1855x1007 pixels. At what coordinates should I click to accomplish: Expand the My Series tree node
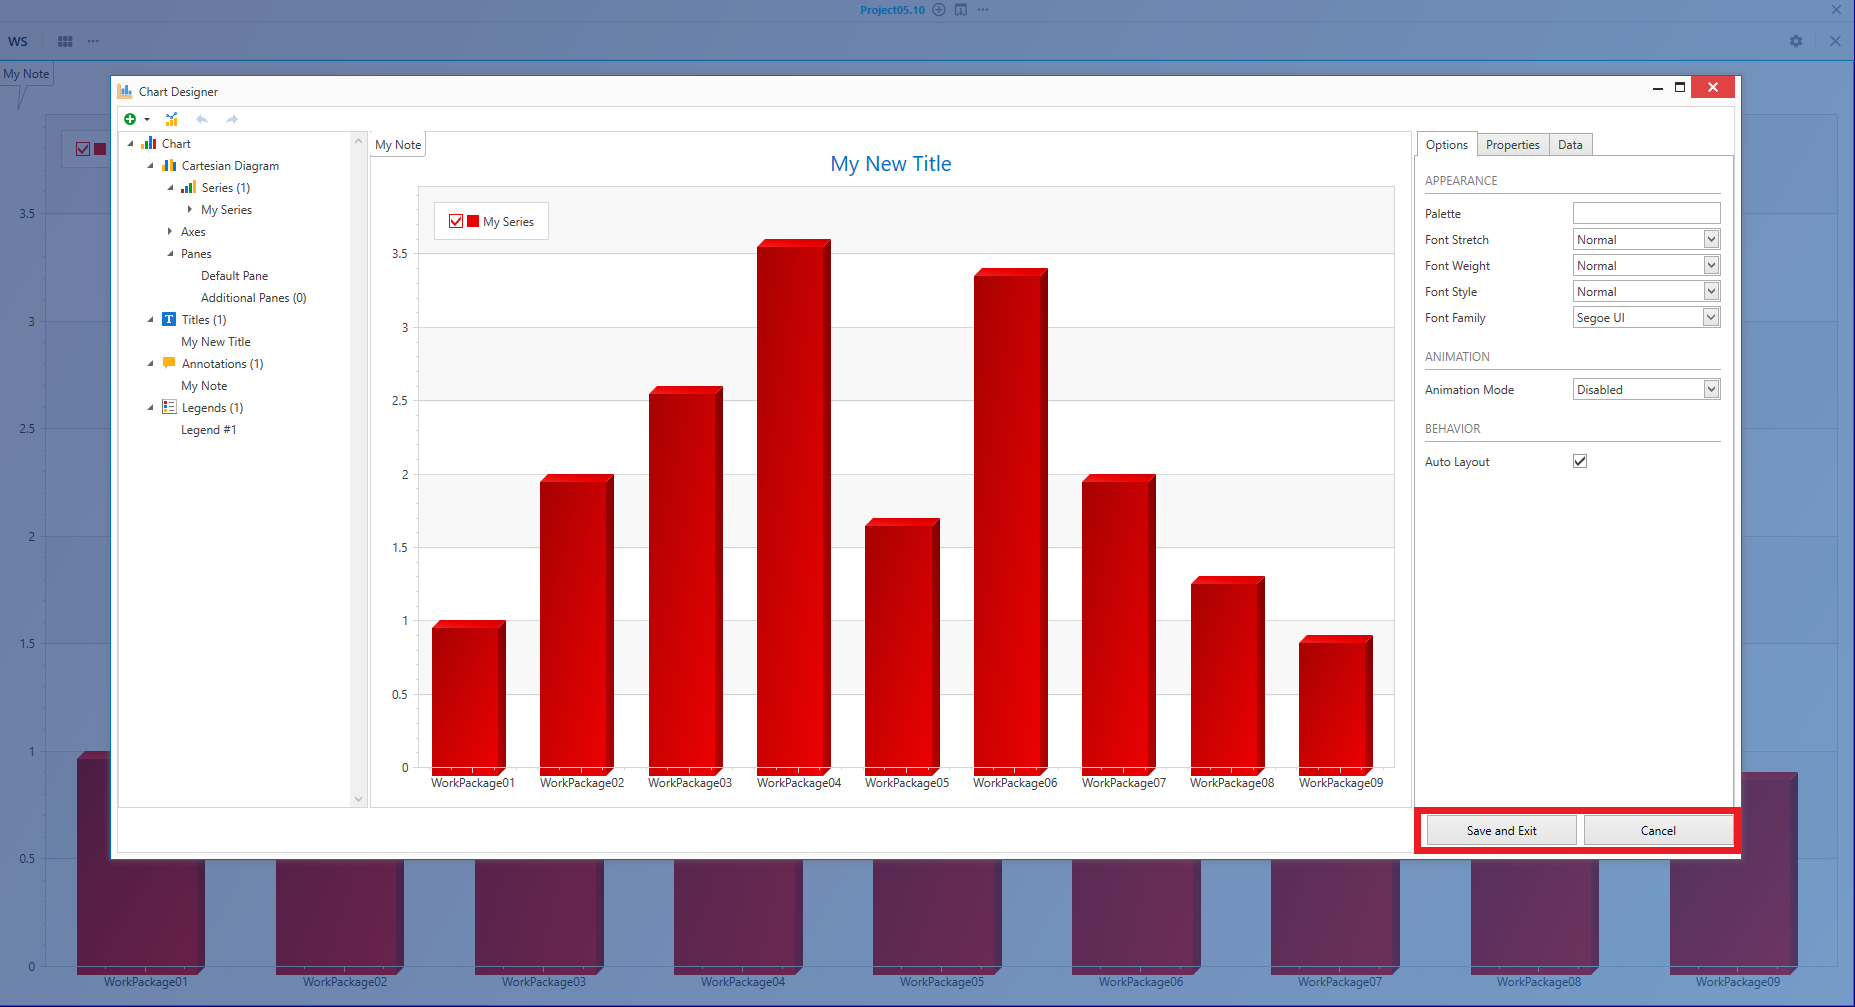point(190,209)
